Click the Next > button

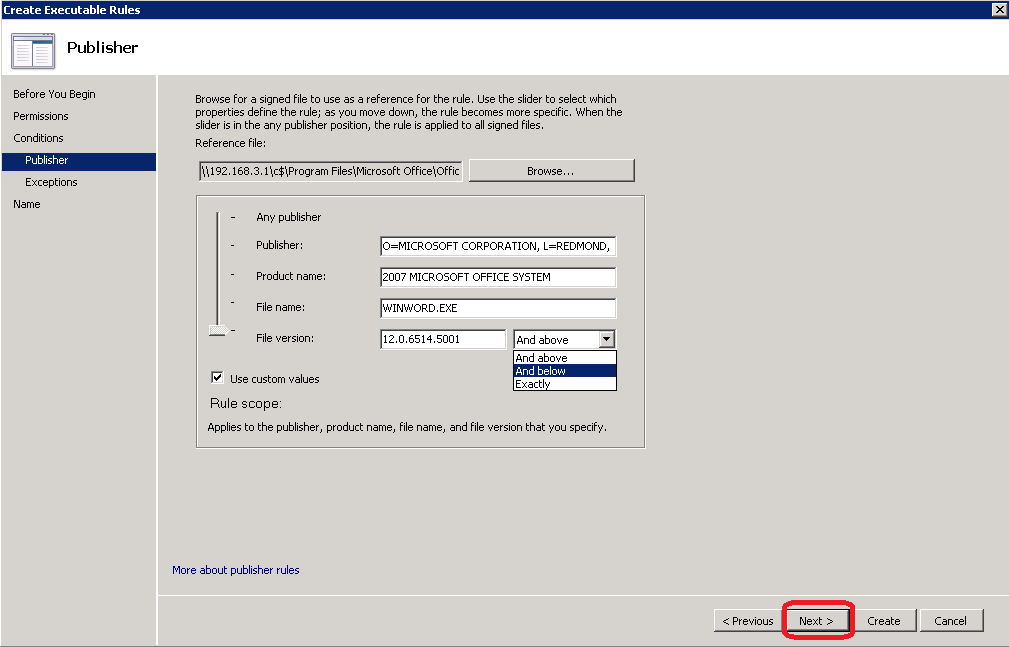tap(816, 621)
